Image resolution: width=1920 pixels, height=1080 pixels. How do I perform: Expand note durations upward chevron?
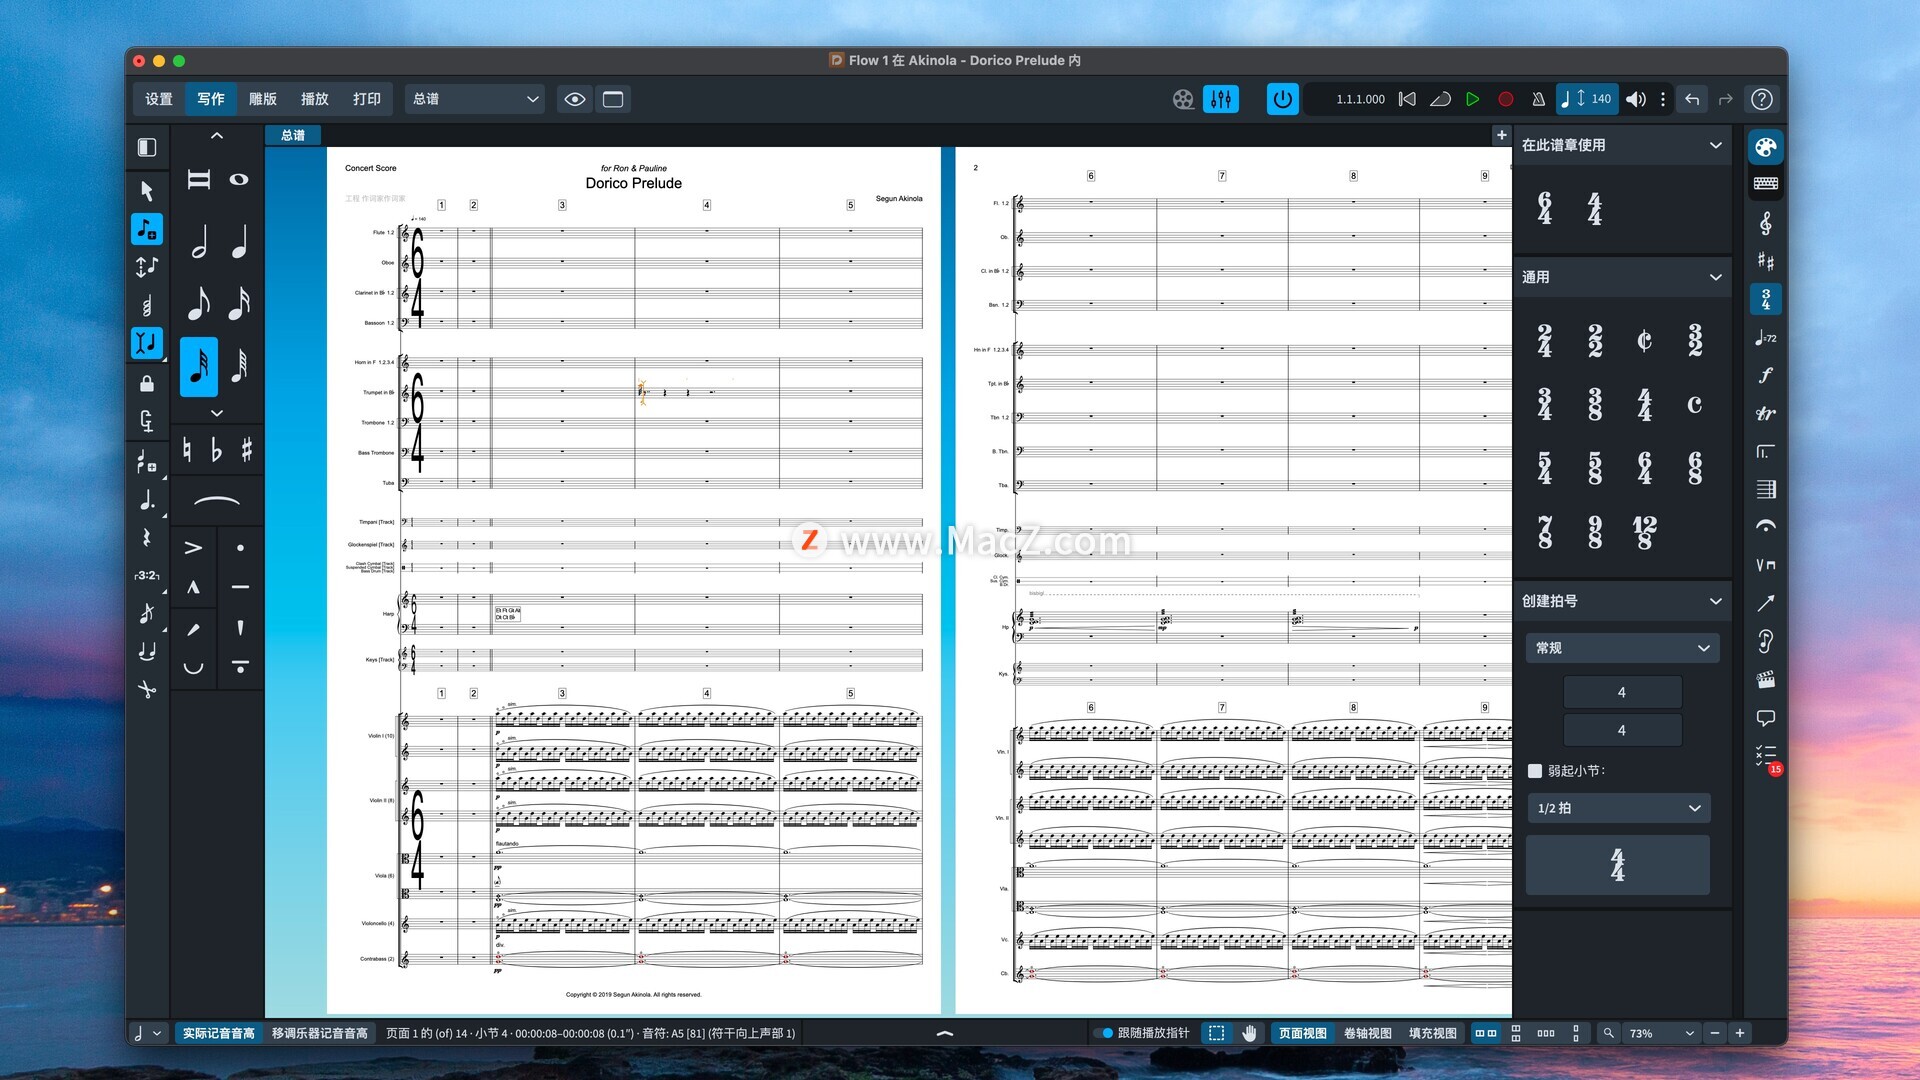pyautogui.click(x=217, y=135)
